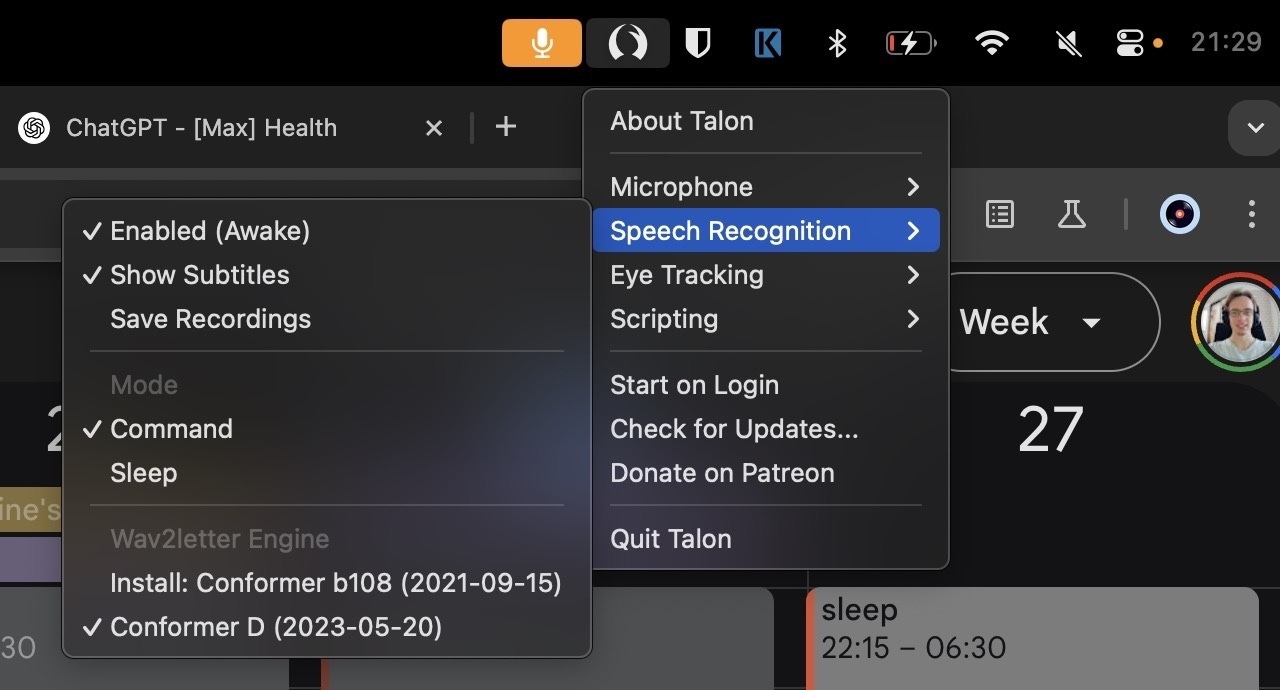This screenshot has width=1280, height=690.
Task: Open a new browser tab
Action: coord(506,127)
